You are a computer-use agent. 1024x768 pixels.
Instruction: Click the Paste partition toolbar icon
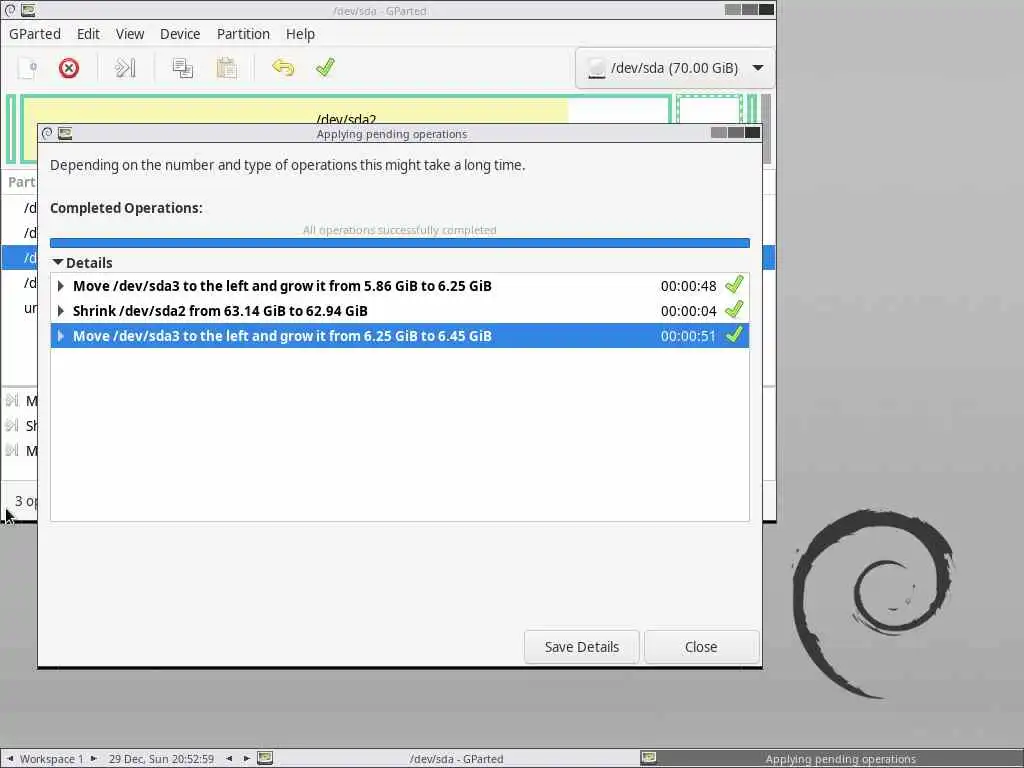(x=226, y=68)
